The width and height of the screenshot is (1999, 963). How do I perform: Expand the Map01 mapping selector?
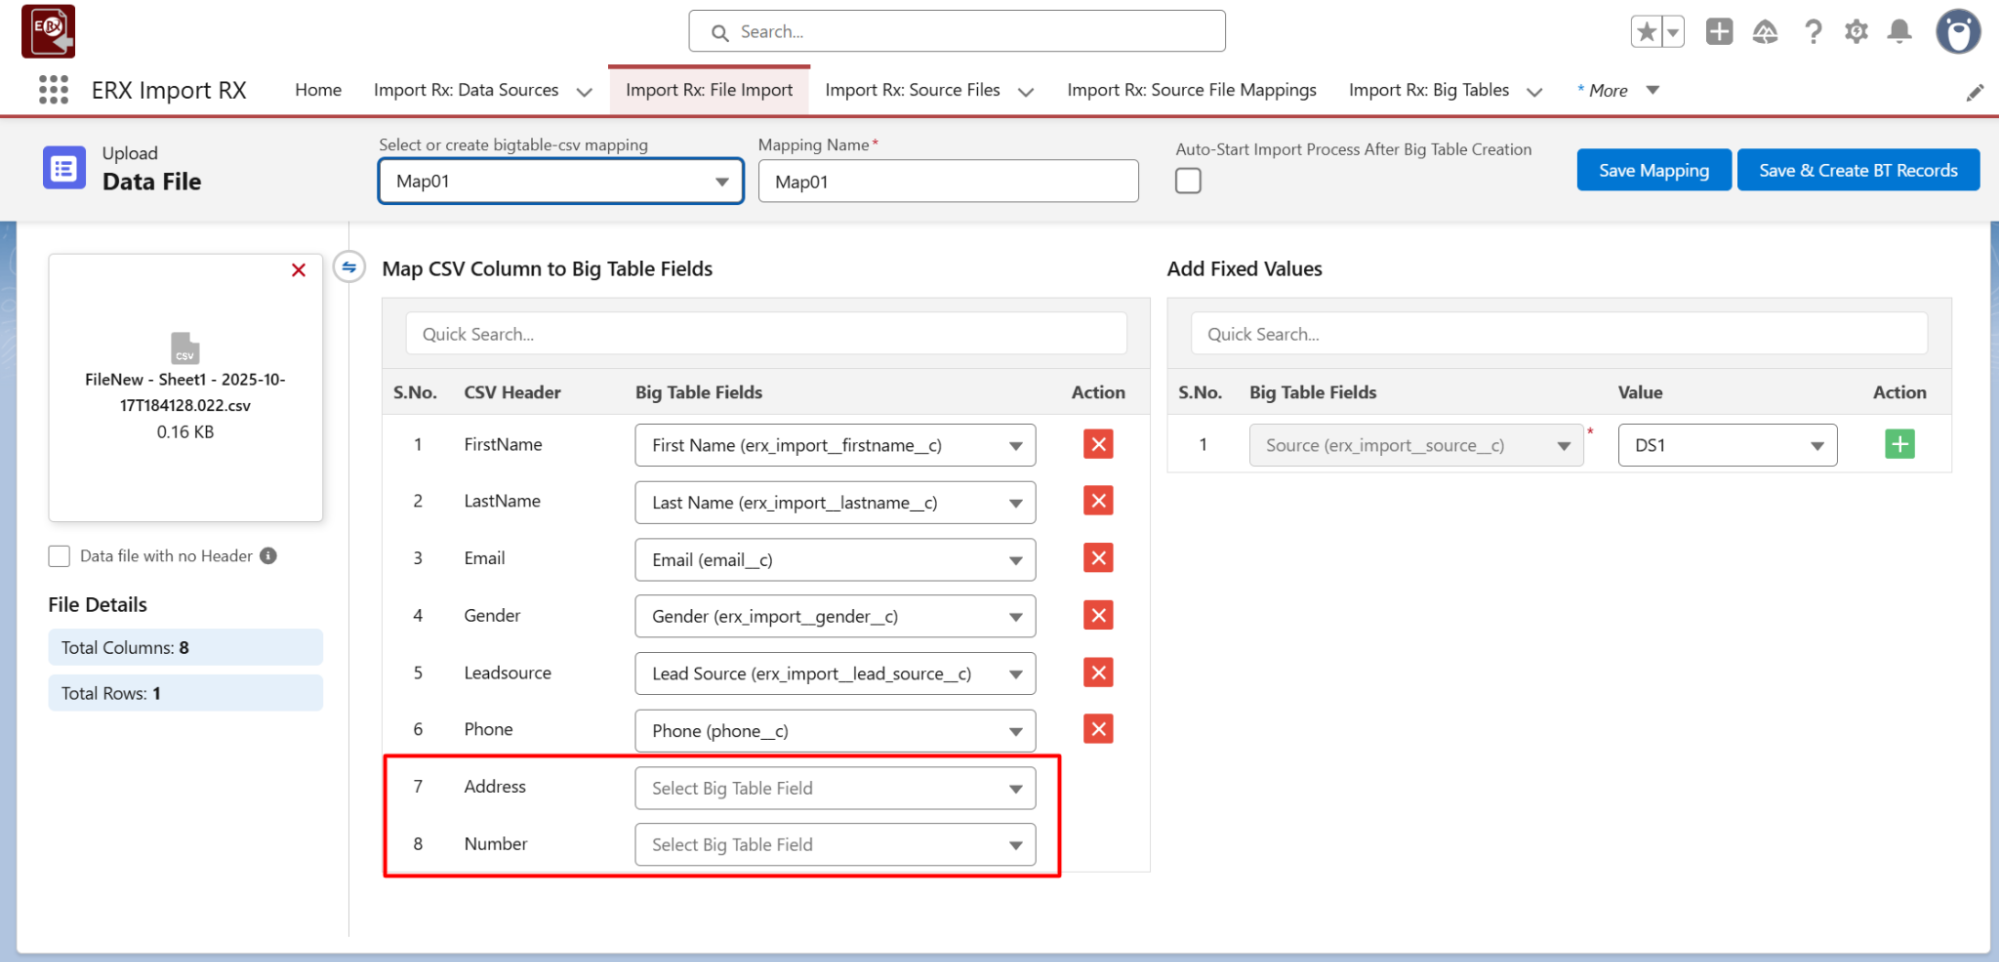(560, 182)
